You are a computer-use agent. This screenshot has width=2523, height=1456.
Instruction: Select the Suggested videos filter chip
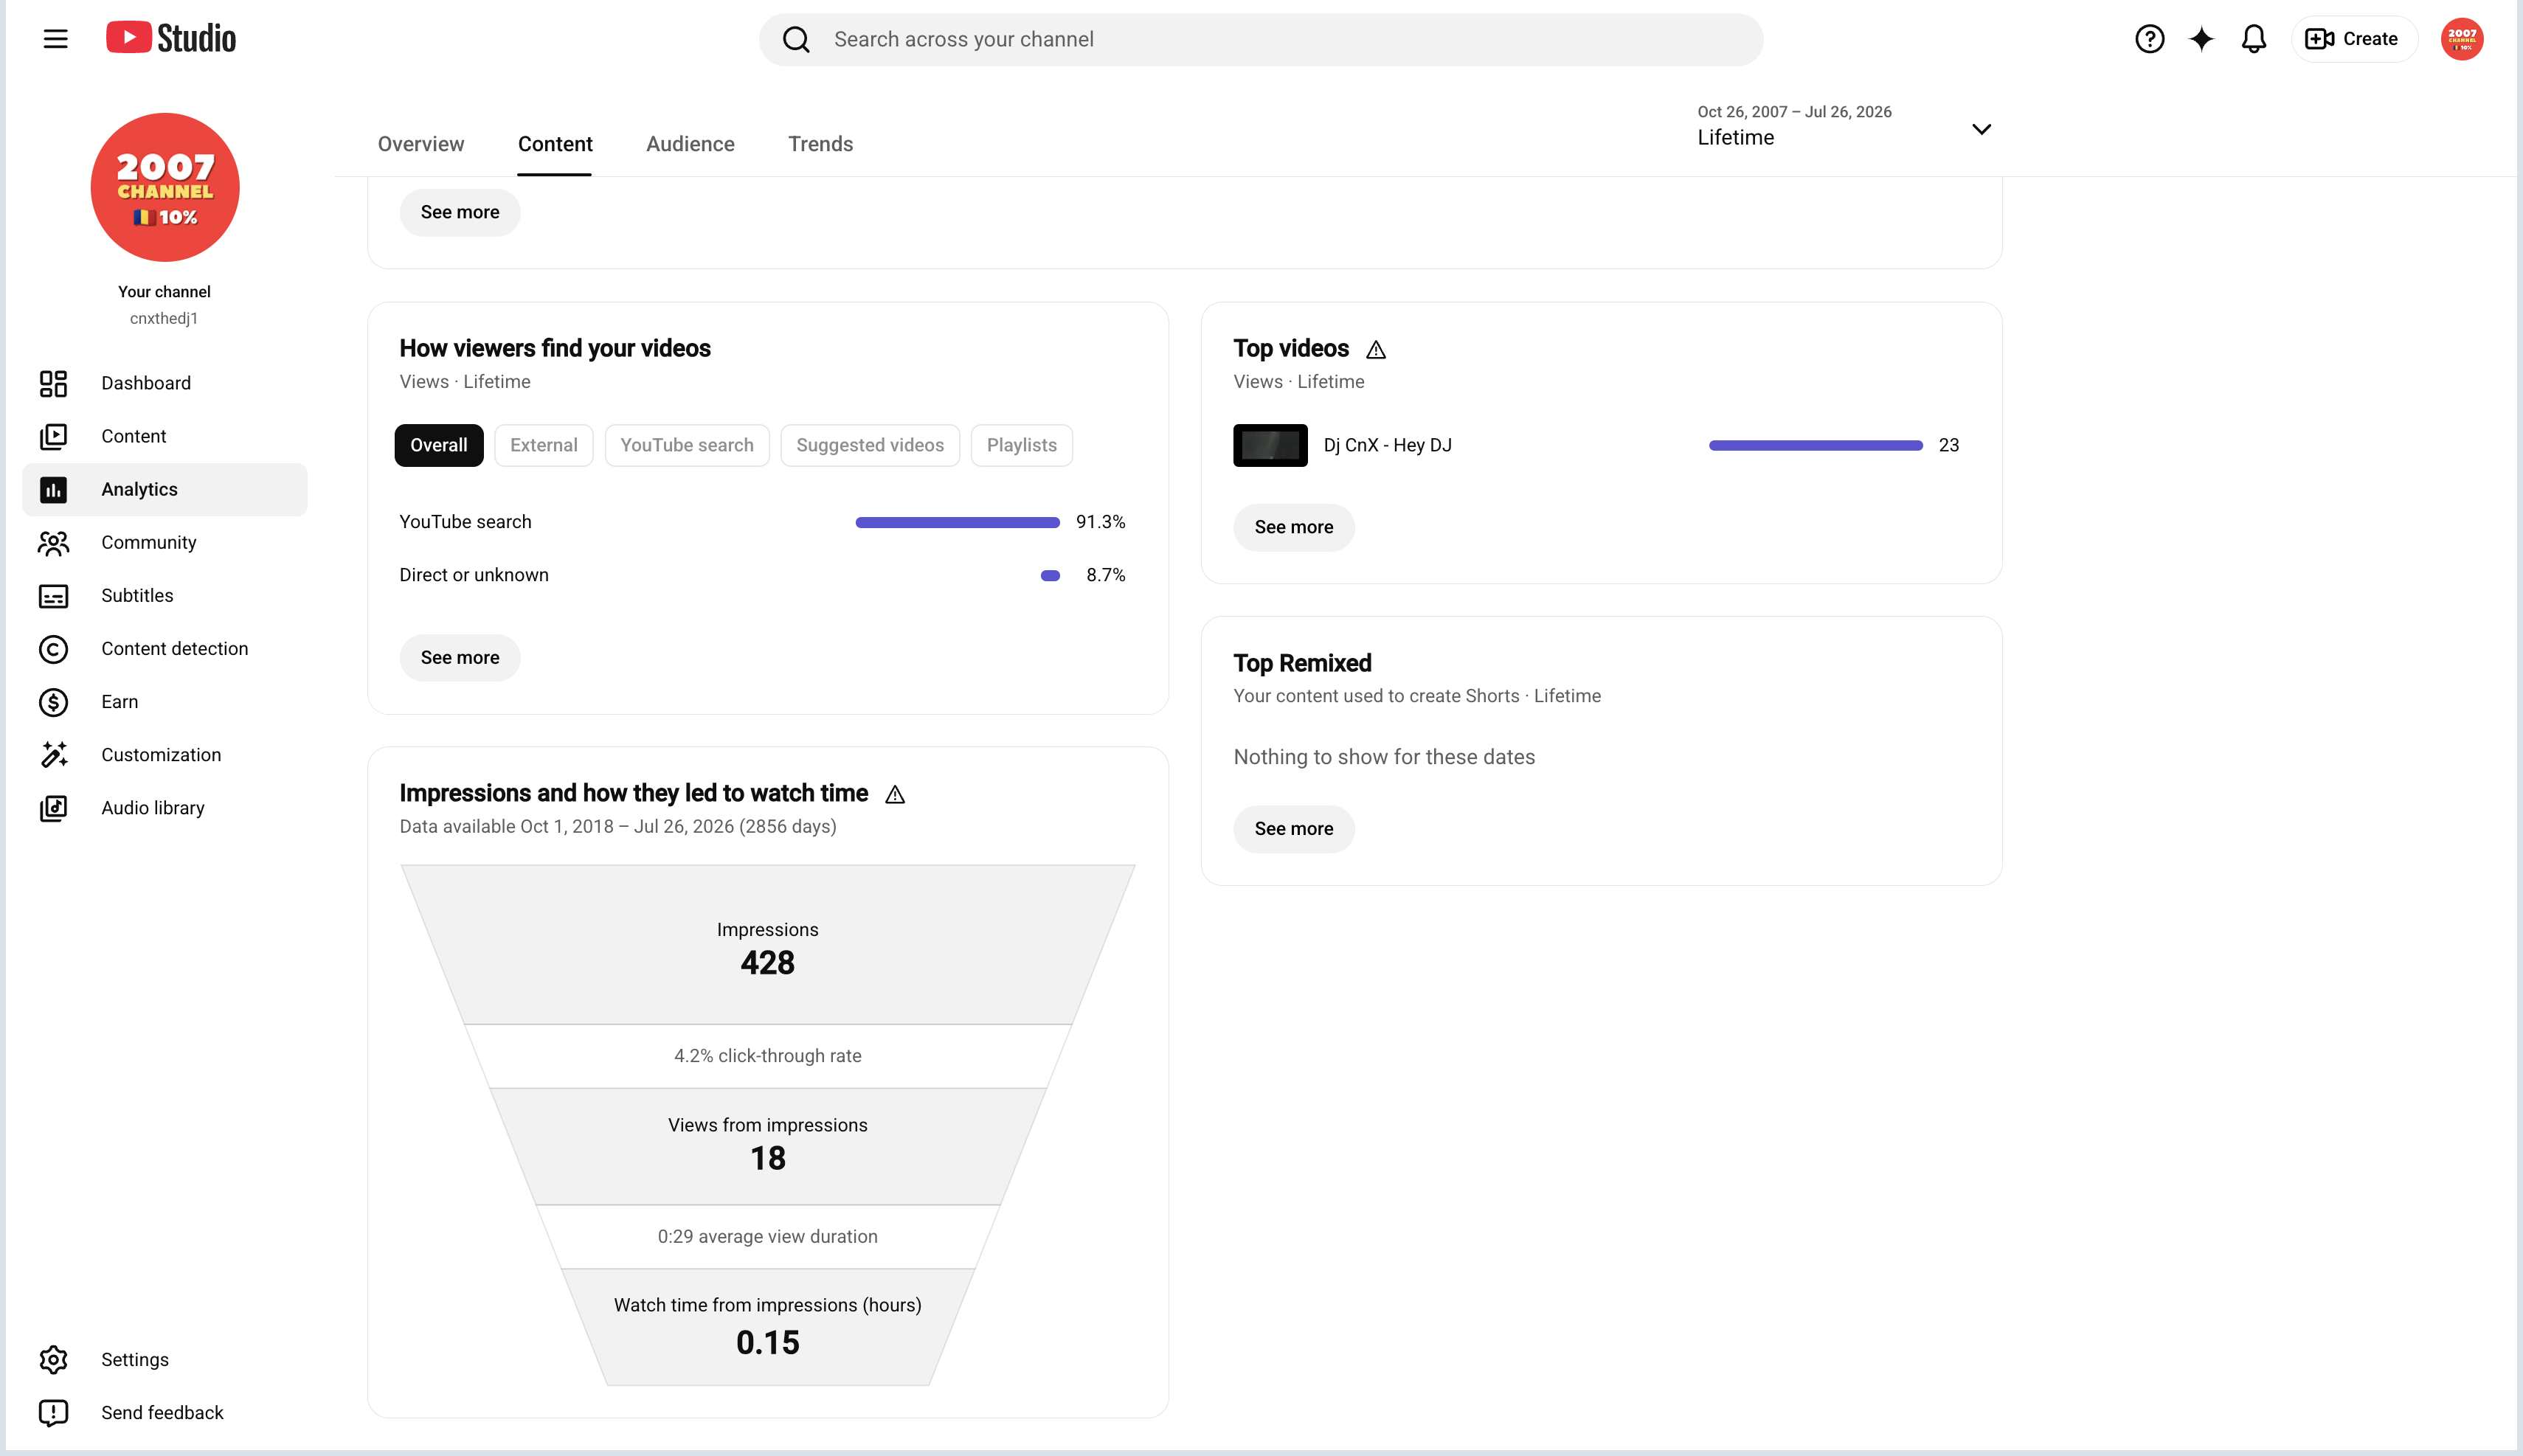click(869, 445)
